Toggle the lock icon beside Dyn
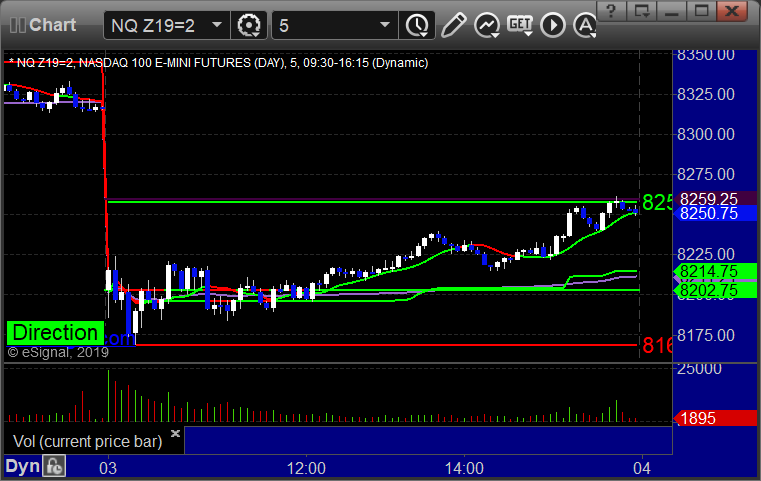761x481 pixels. click(54, 466)
